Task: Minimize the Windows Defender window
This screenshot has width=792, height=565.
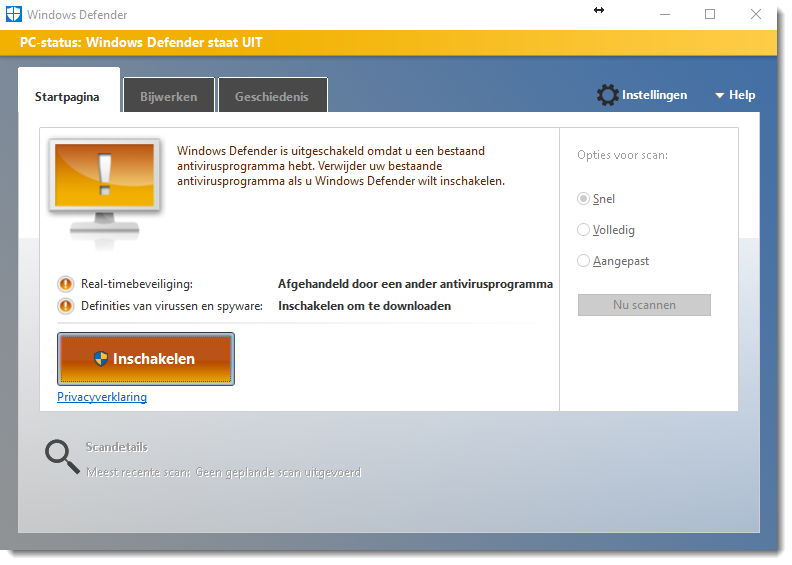Action: [665, 14]
